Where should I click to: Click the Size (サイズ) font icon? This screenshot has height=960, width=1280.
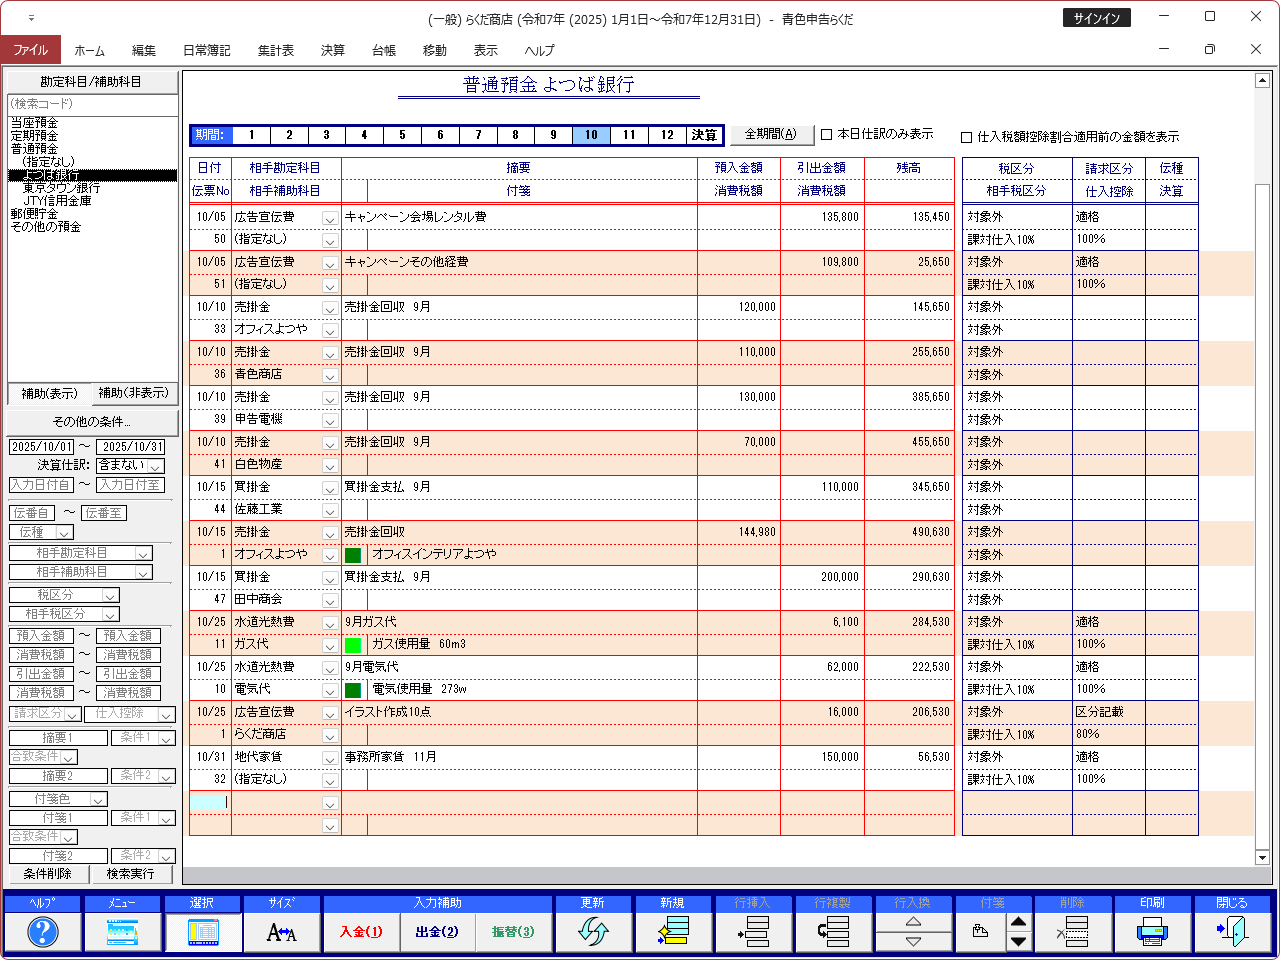[x=282, y=932]
